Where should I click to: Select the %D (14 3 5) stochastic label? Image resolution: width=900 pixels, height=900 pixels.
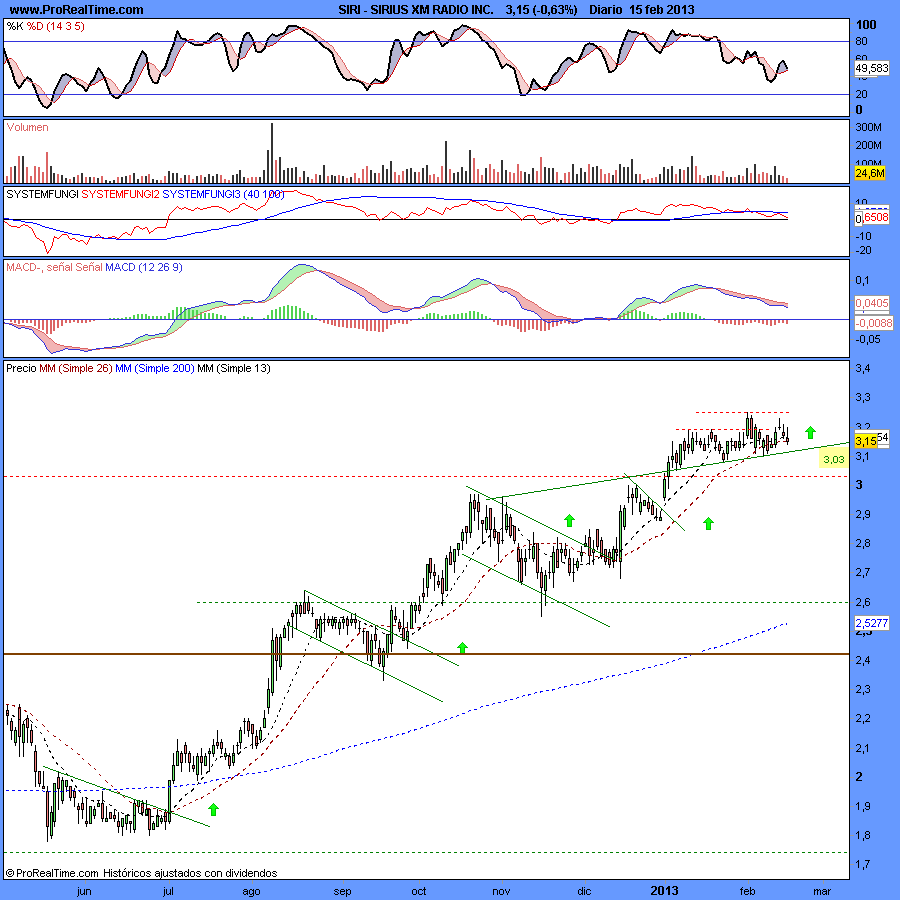[56, 26]
